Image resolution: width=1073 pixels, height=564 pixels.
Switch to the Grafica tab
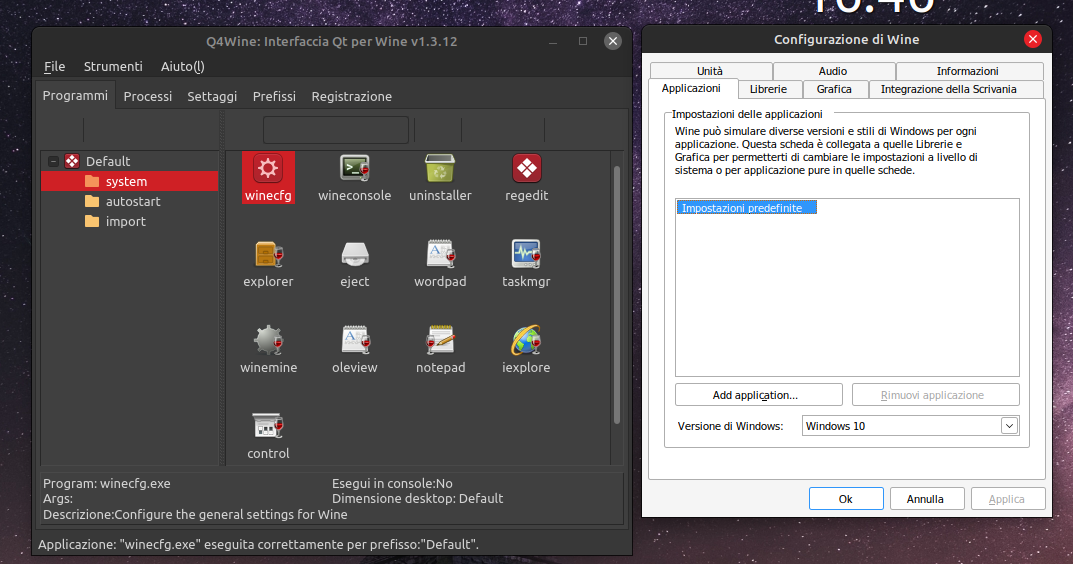click(x=834, y=89)
